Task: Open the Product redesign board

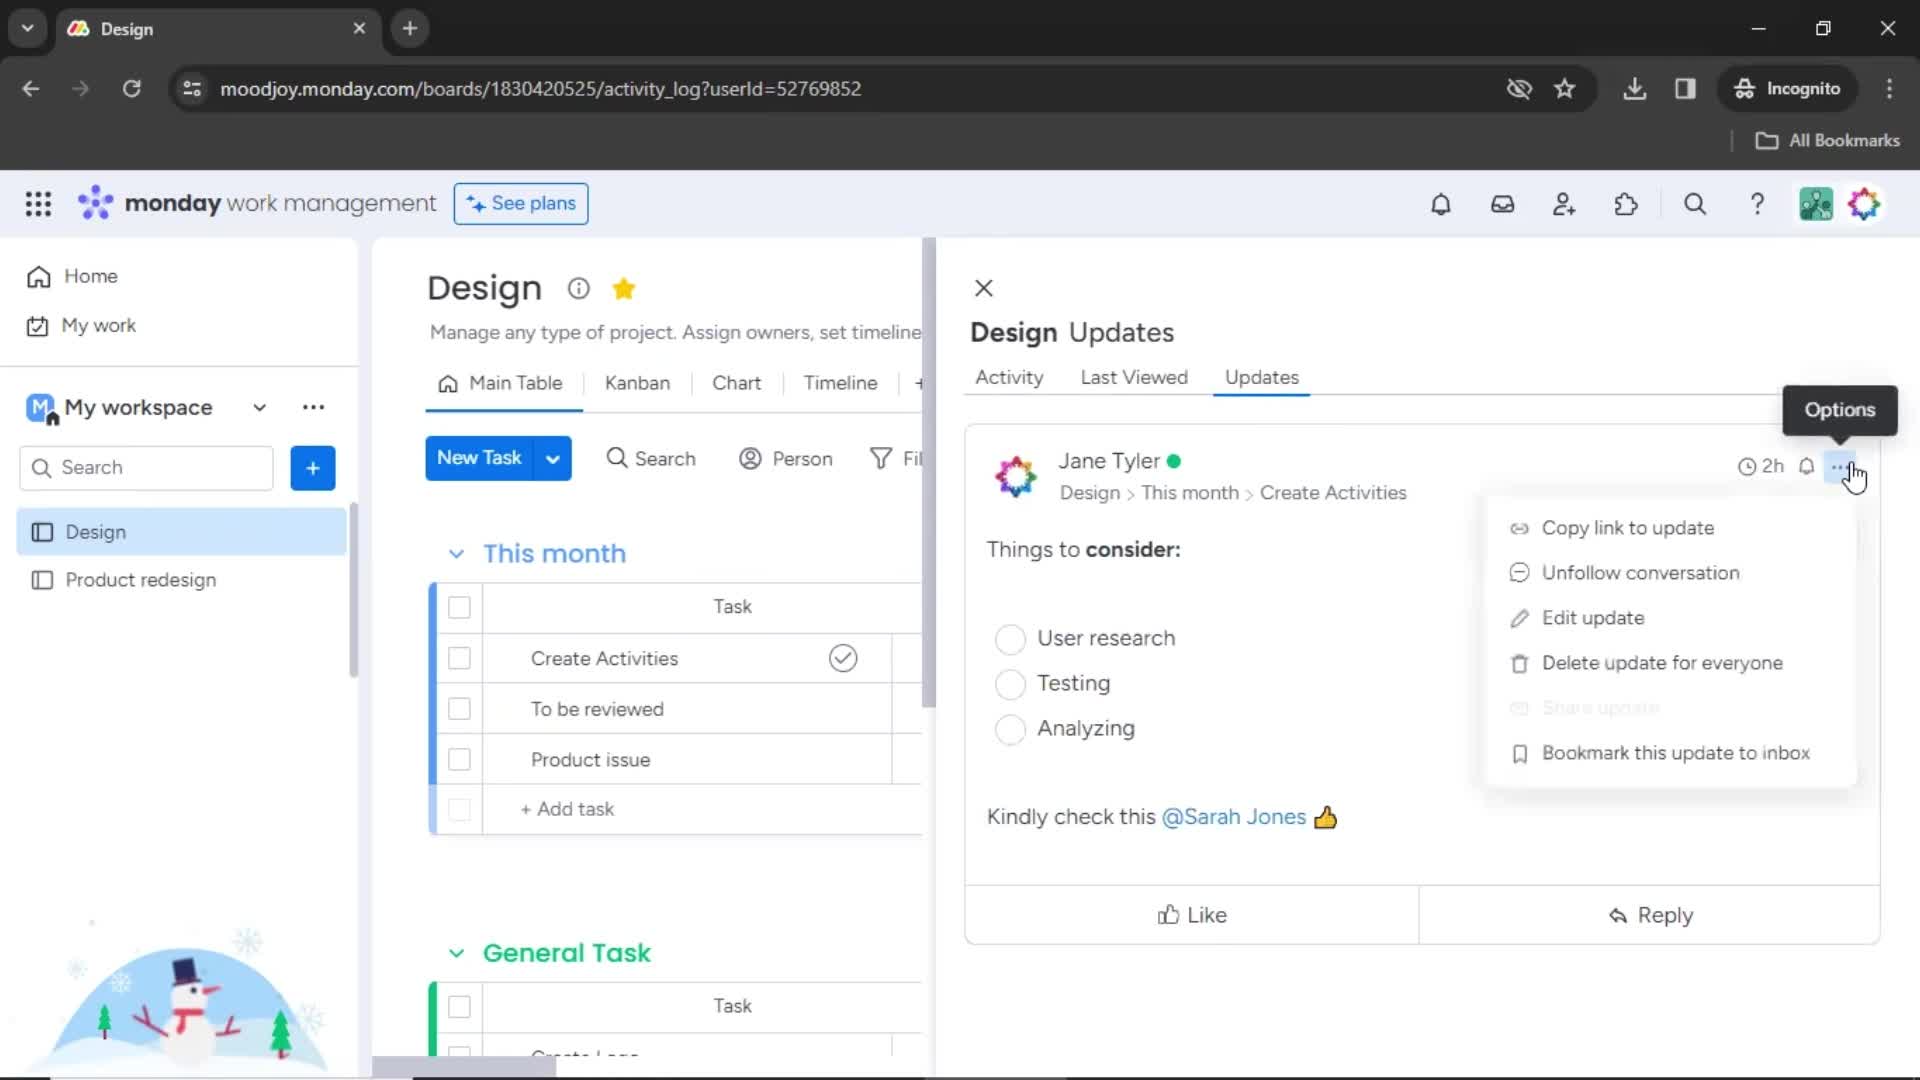Action: [x=140, y=580]
